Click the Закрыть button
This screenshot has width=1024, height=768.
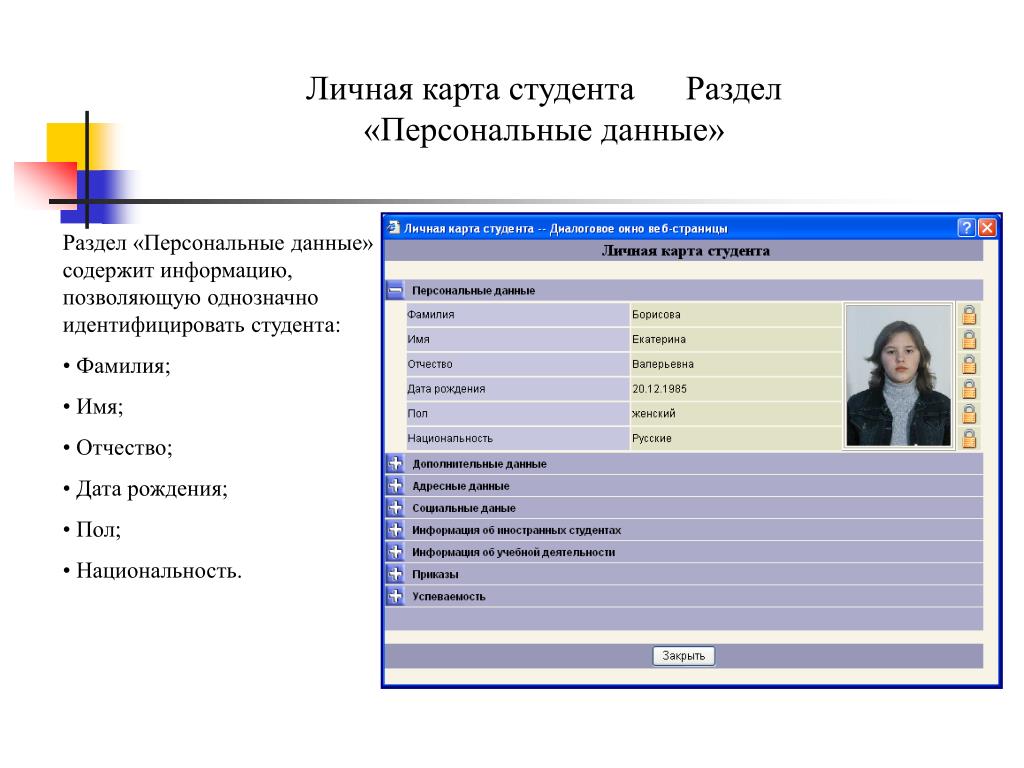tap(684, 656)
